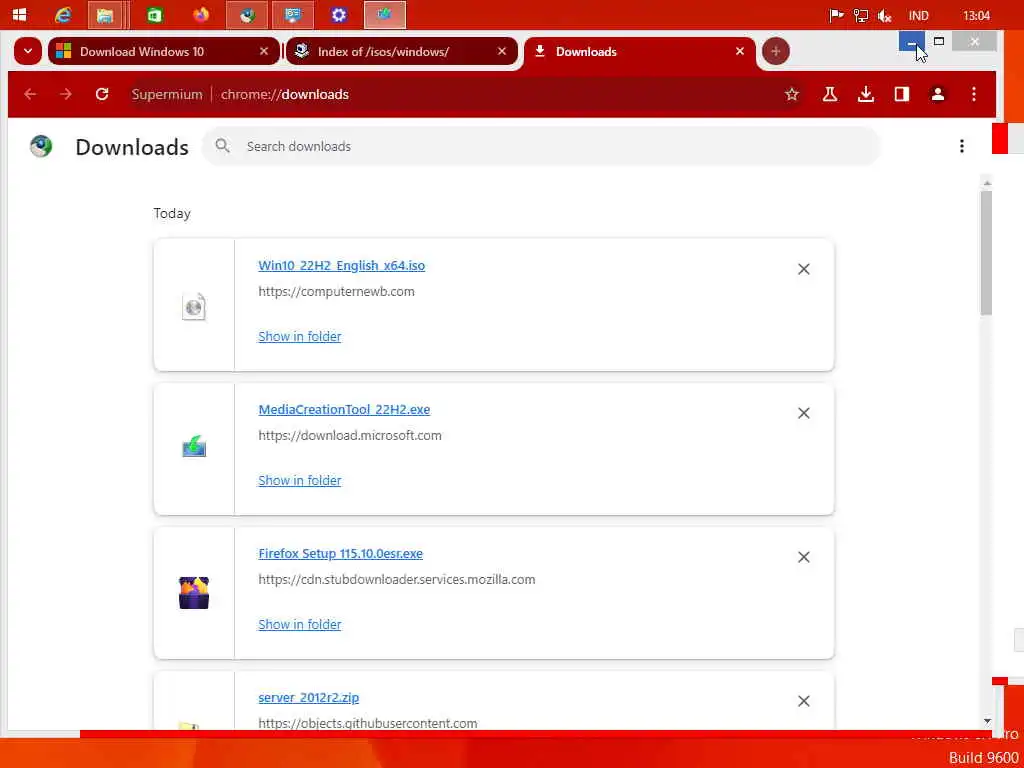
Task: Reload the downloads page
Action: click(102, 94)
